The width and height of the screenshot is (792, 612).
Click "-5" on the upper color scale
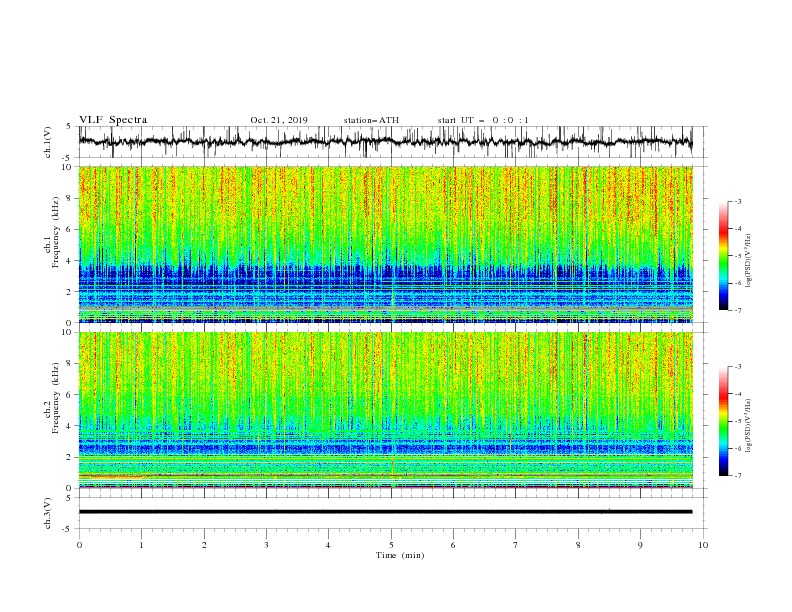[x=737, y=256]
